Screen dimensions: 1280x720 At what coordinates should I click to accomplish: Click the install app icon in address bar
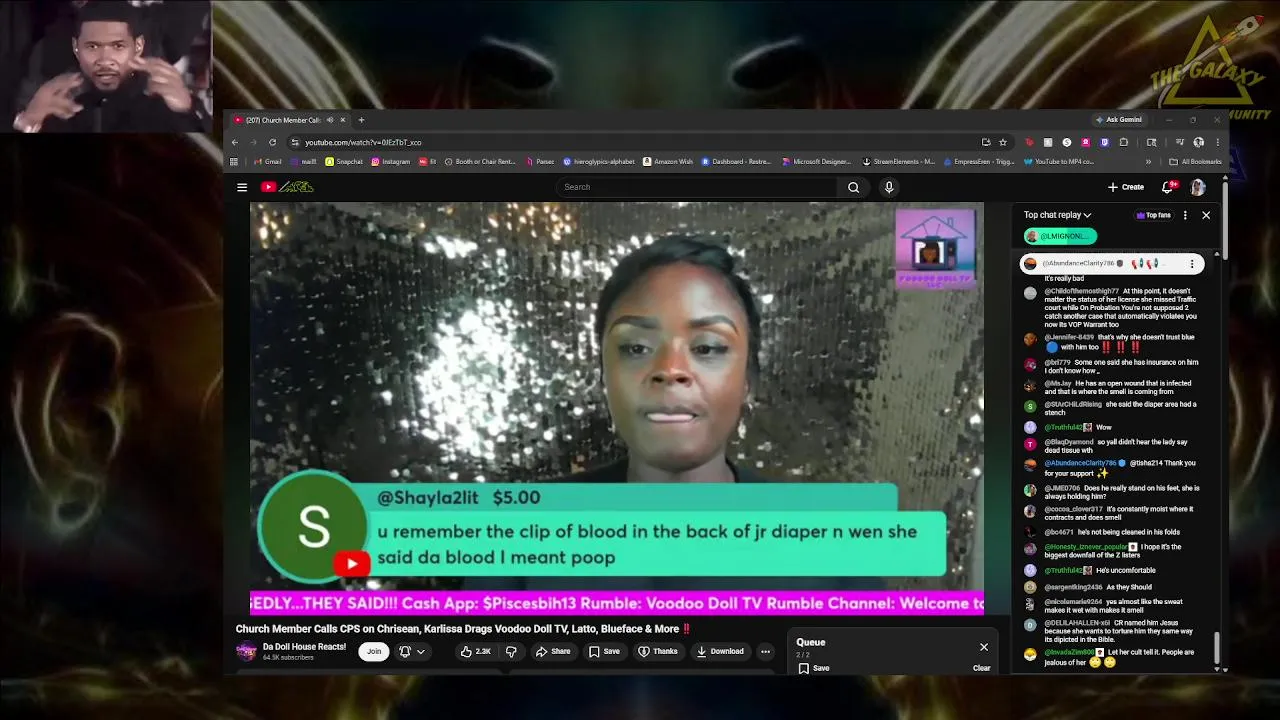pos(986,142)
